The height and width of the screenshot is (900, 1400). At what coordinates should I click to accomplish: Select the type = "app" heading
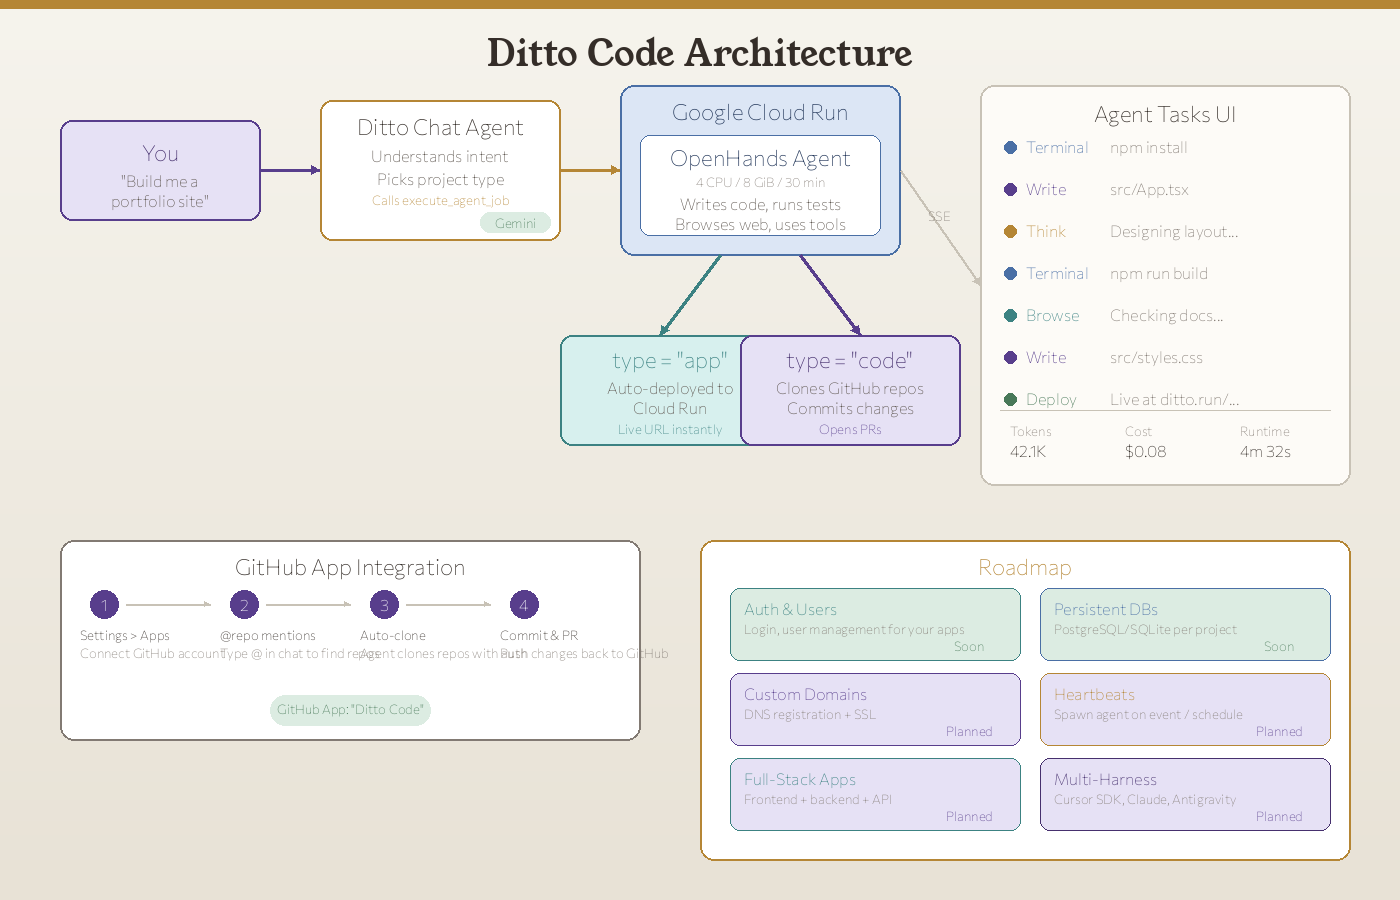[670, 361]
